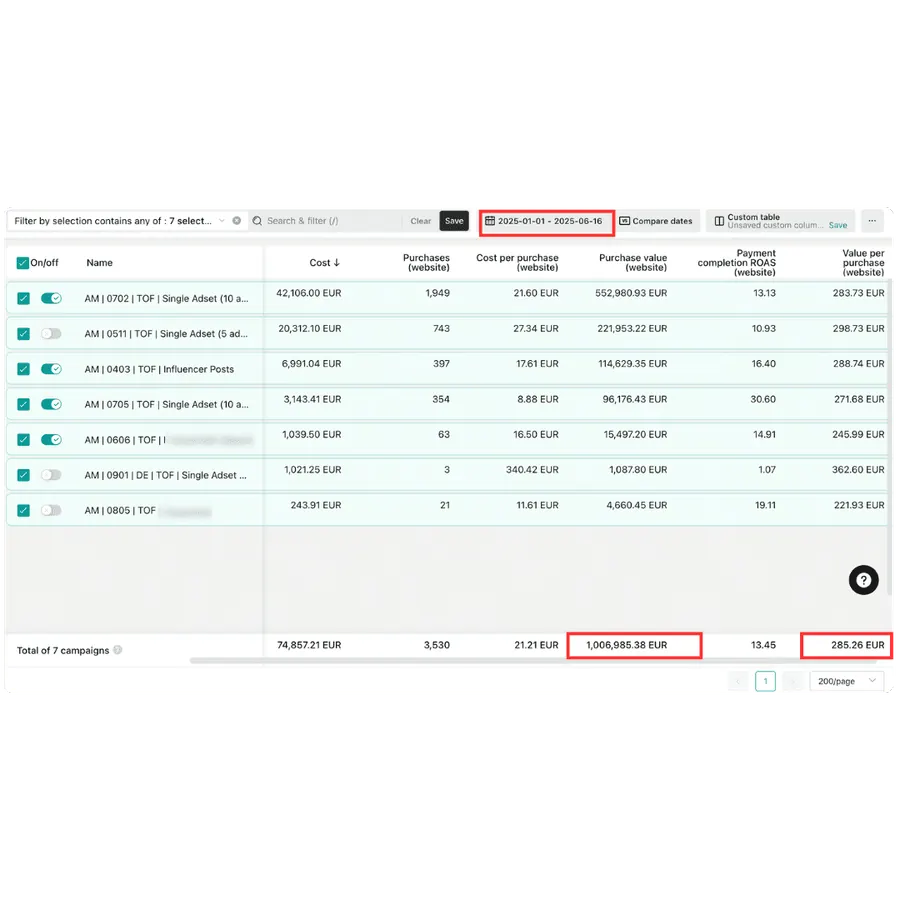
Task: Open the 2025-01-01 - 2025-06-16 date picker
Action: point(547,221)
